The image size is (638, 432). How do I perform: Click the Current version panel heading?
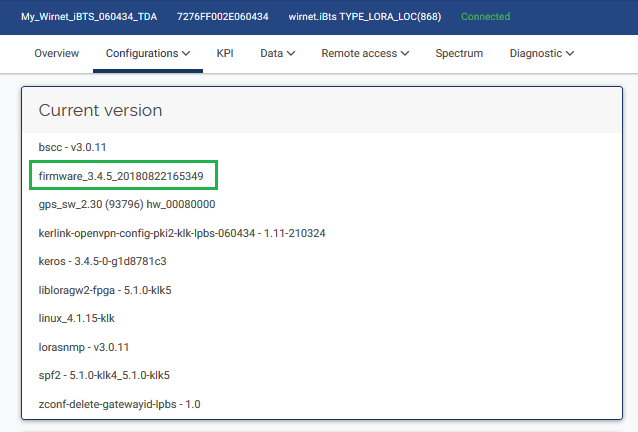100,110
